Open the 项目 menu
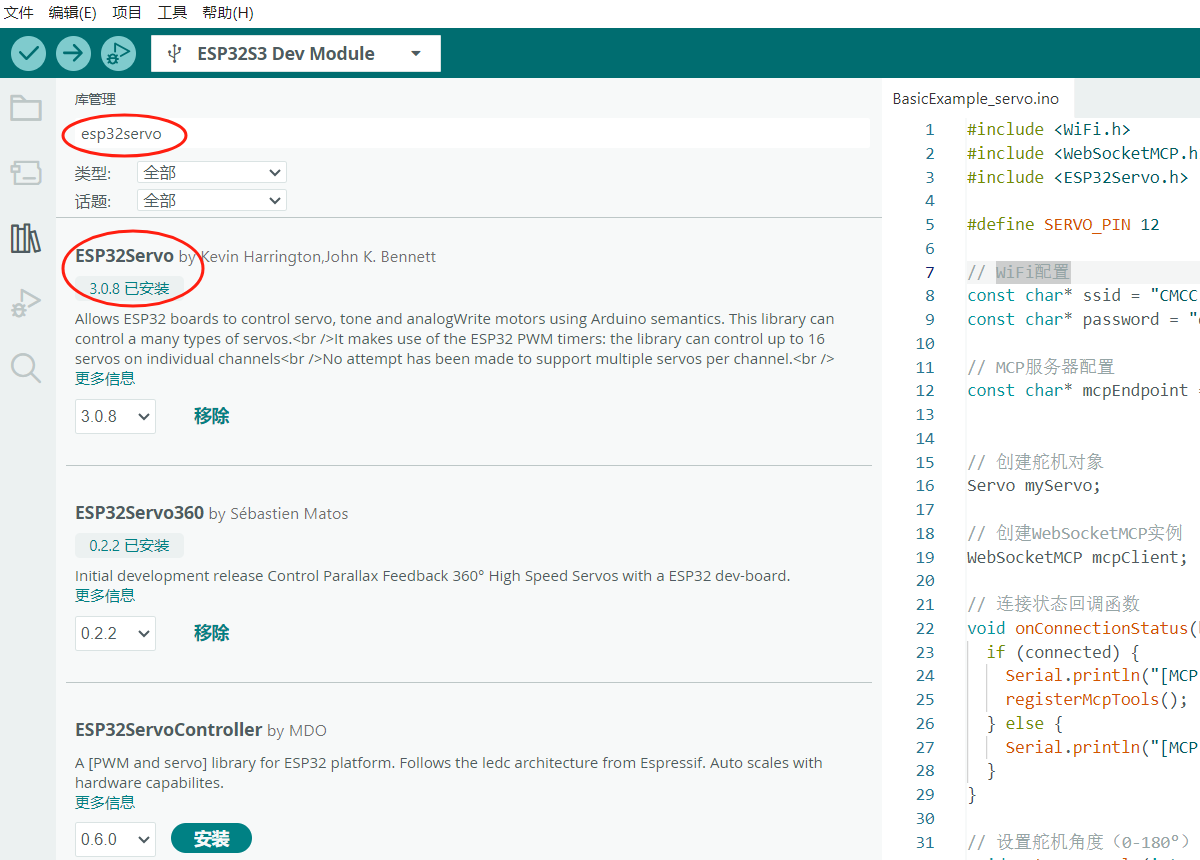The image size is (1200, 860). coord(127,13)
